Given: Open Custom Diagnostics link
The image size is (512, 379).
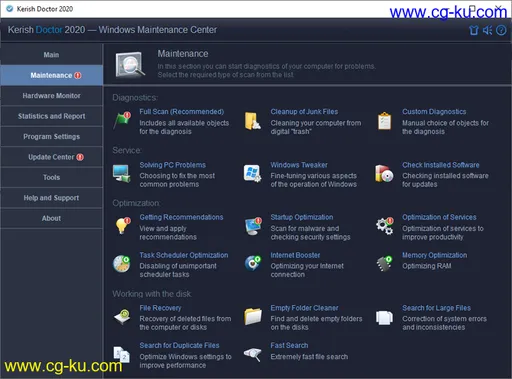Looking at the screenshot, I should (434, 112).
